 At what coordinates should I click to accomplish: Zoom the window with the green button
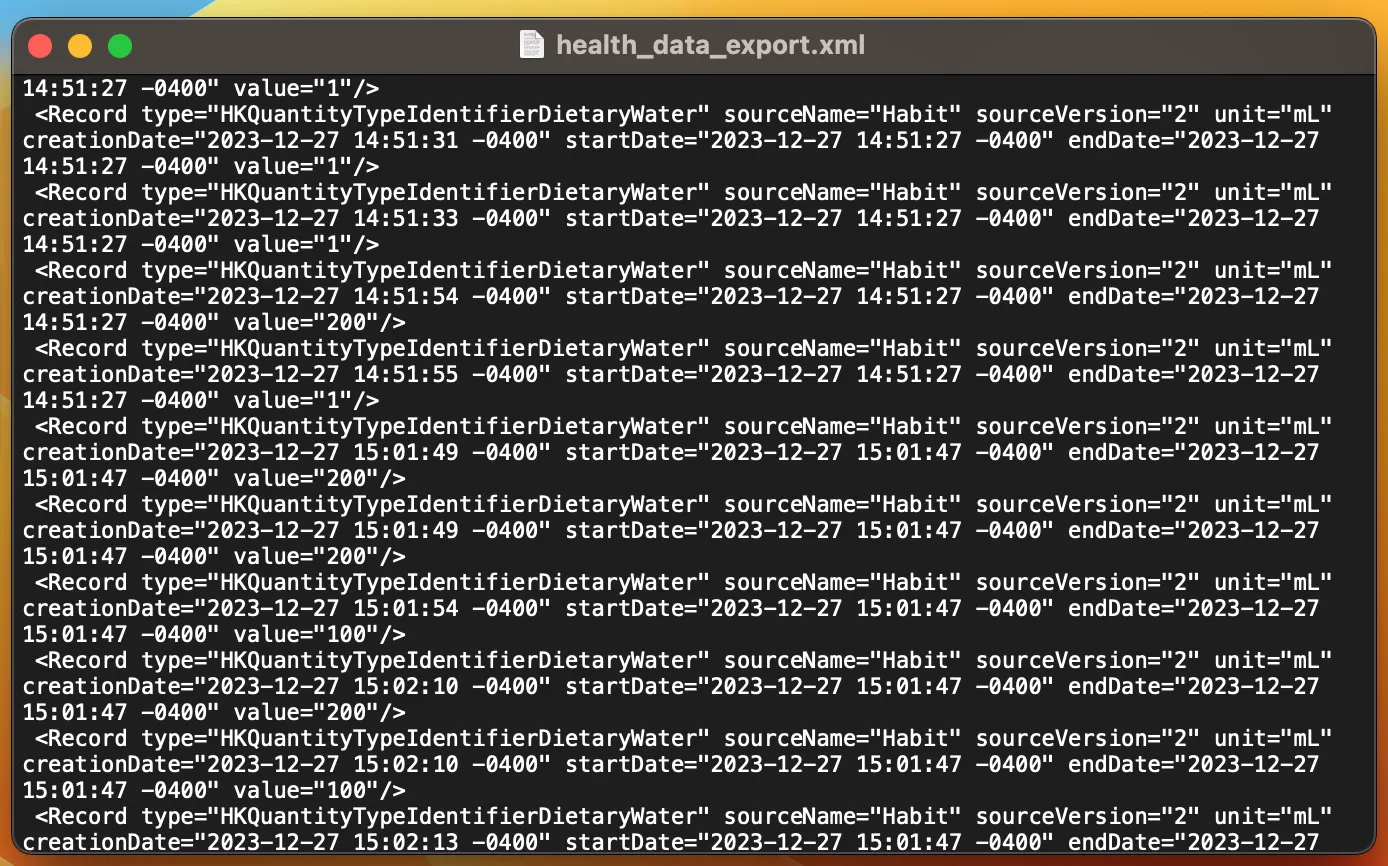pyautogui.click(x=120, y=46)
